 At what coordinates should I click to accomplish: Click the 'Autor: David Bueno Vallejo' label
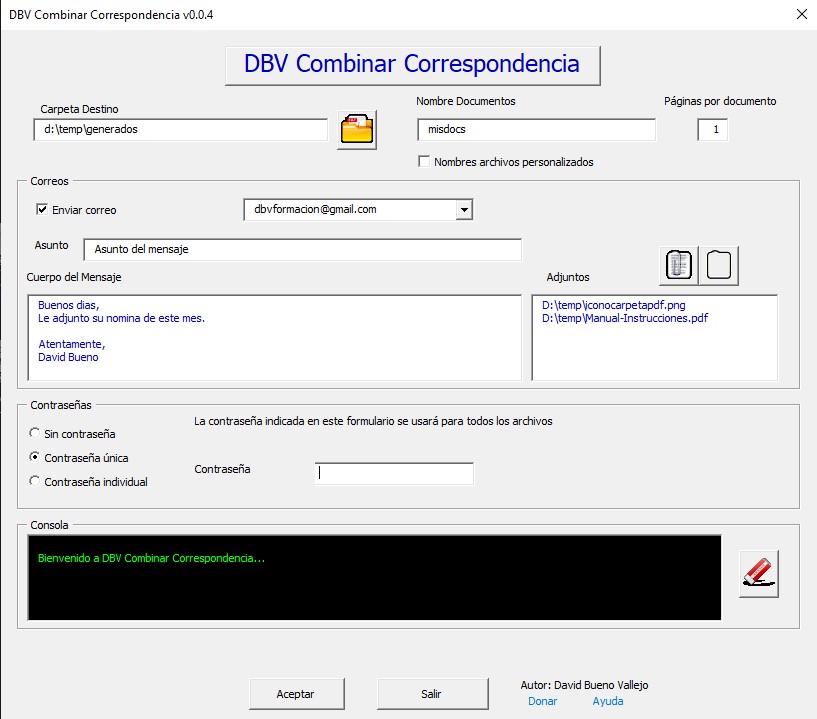click(584, 685)
